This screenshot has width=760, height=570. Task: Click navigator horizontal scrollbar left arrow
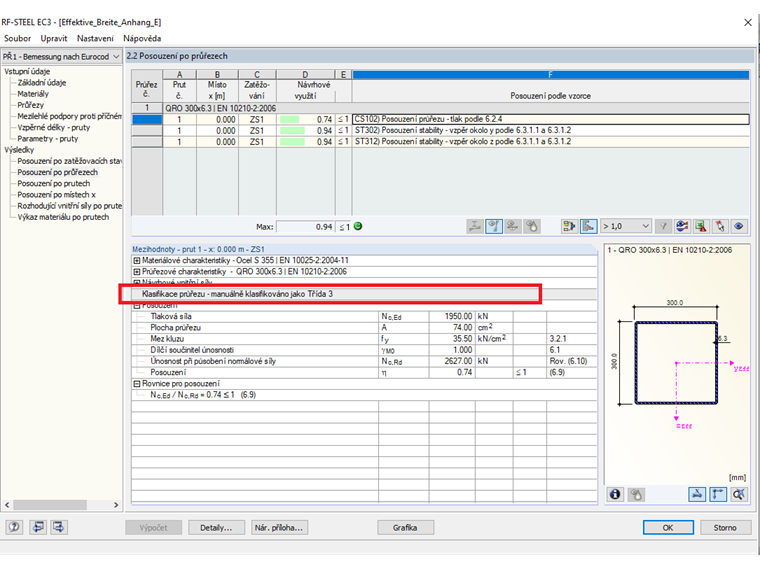pos(7,505)
